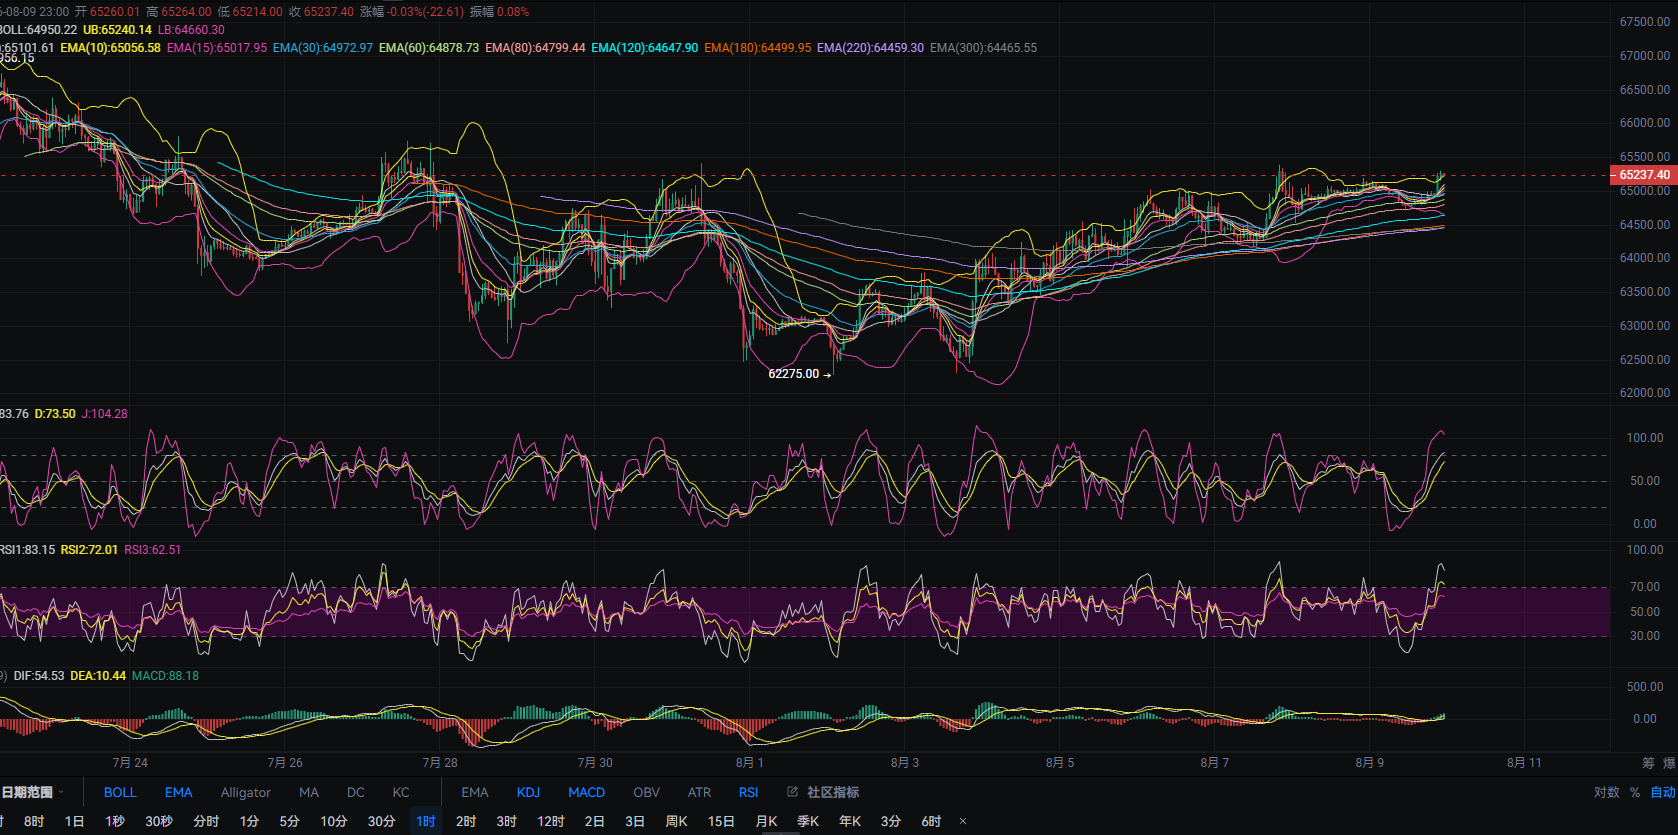1678x835 pixels.
Task: Select the 15日 timeframe
Action: pyautogui.click(x=721, y=821)
